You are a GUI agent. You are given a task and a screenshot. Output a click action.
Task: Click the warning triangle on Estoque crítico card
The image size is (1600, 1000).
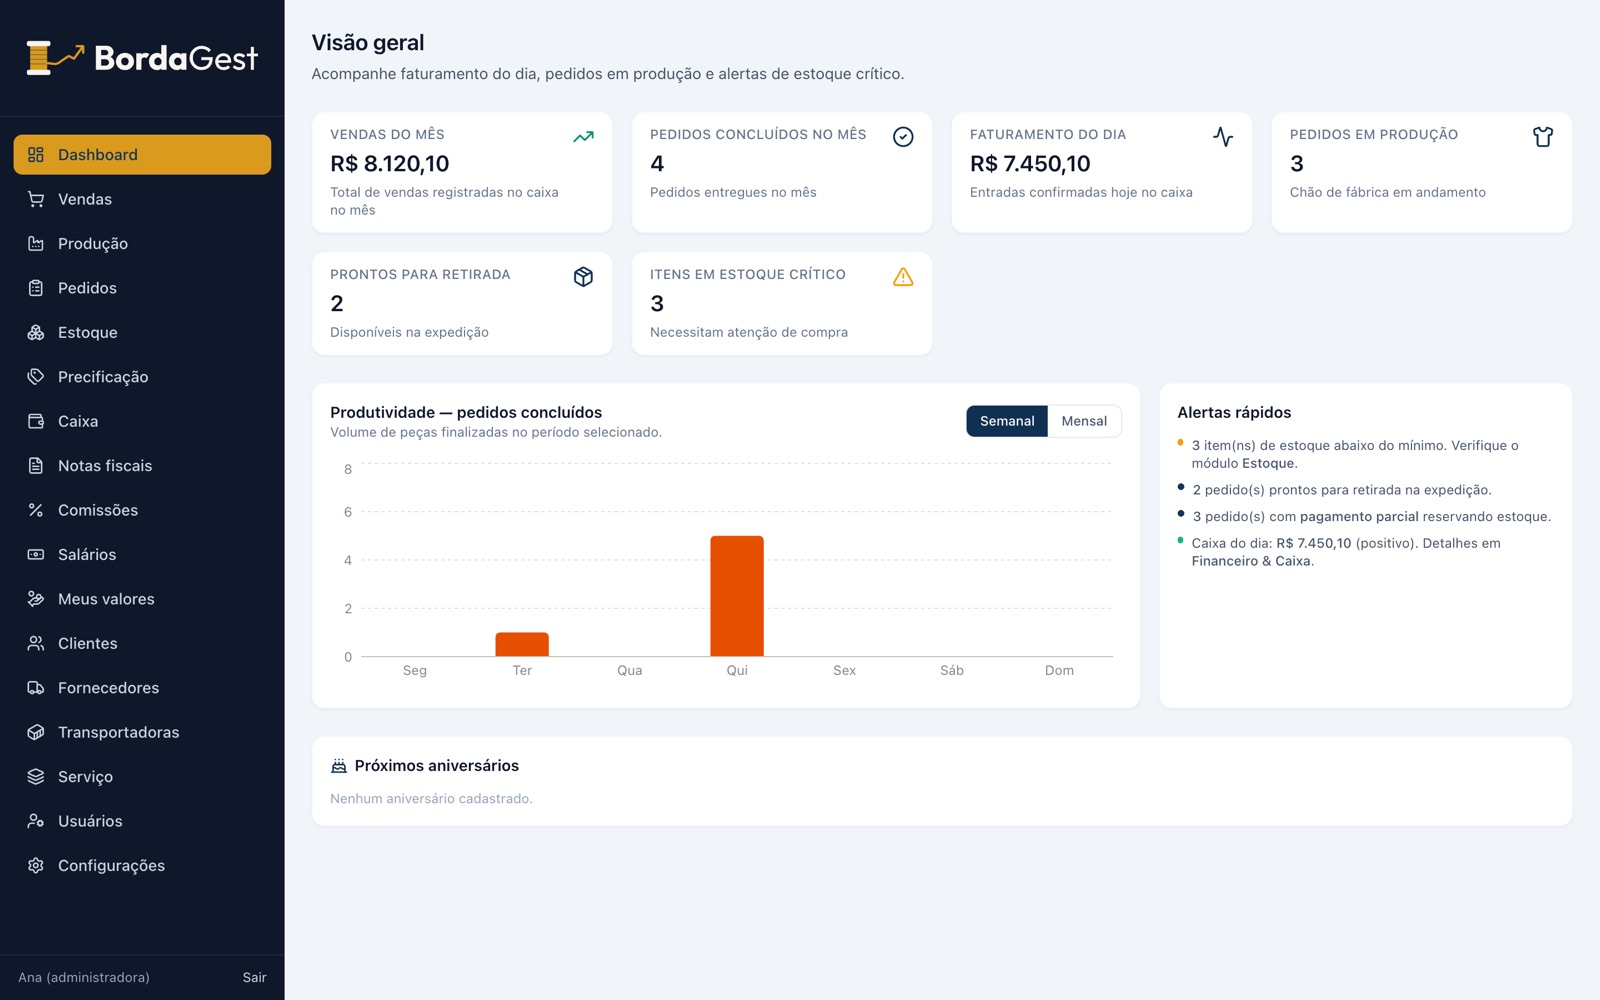coord(903,277)
